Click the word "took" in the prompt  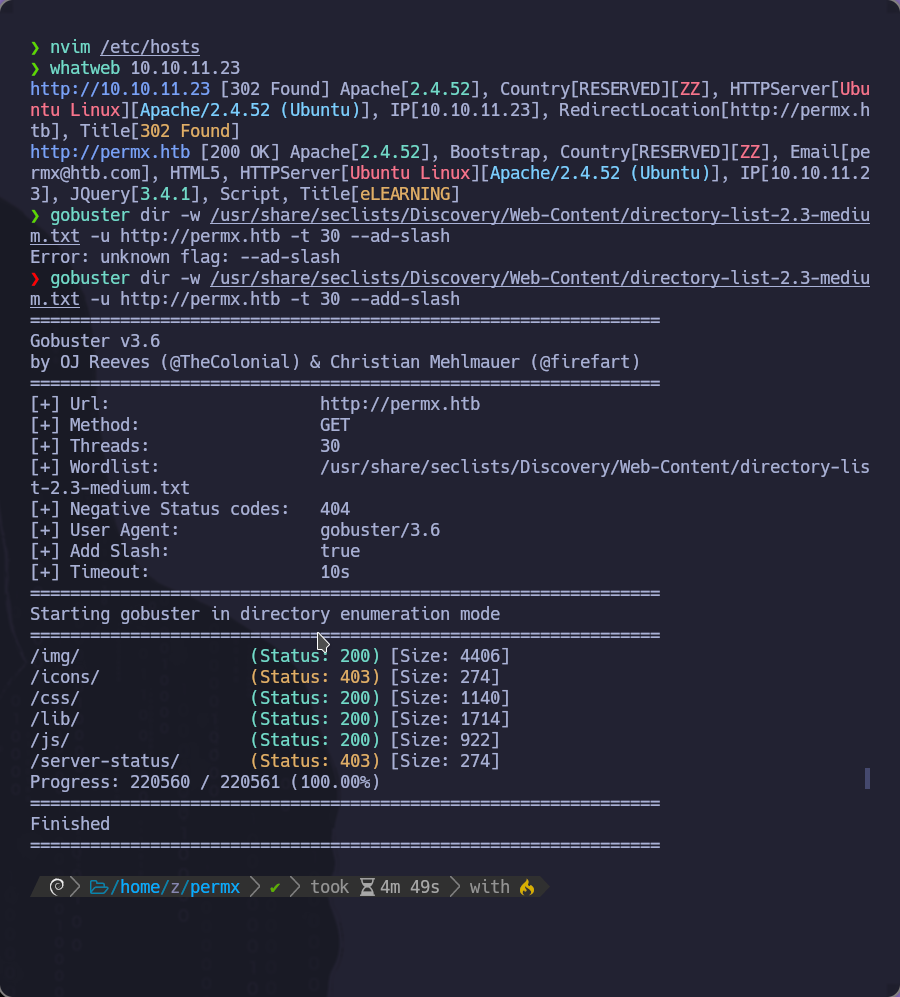point(329,887)
